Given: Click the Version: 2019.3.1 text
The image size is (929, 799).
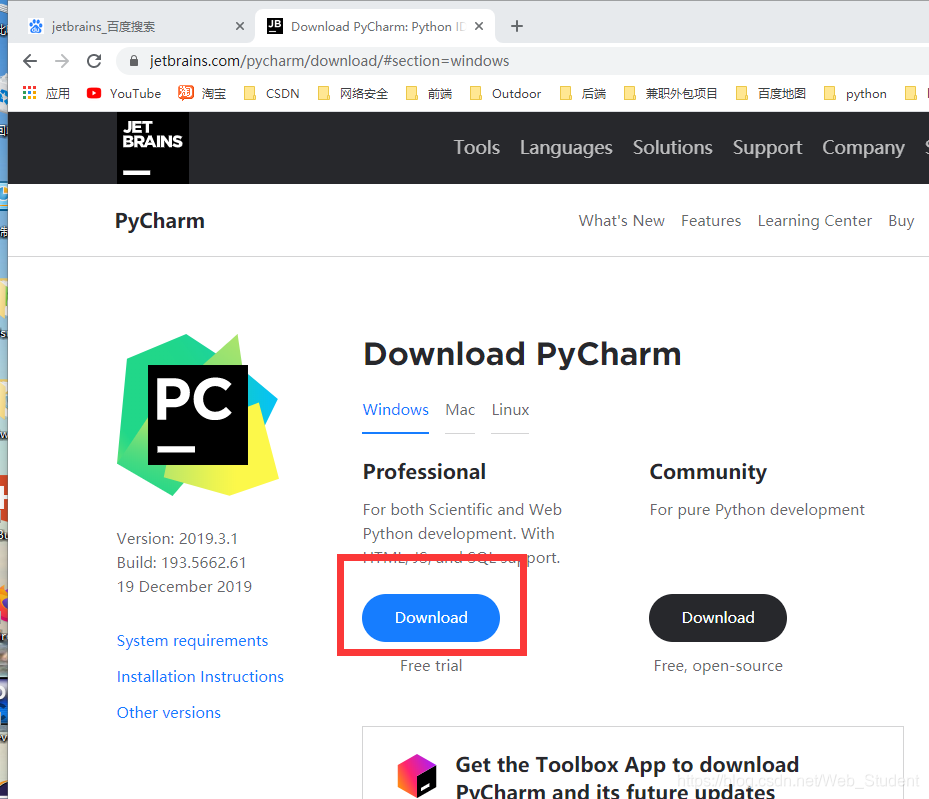Looking at the screenshot, I should coord(177,538).
